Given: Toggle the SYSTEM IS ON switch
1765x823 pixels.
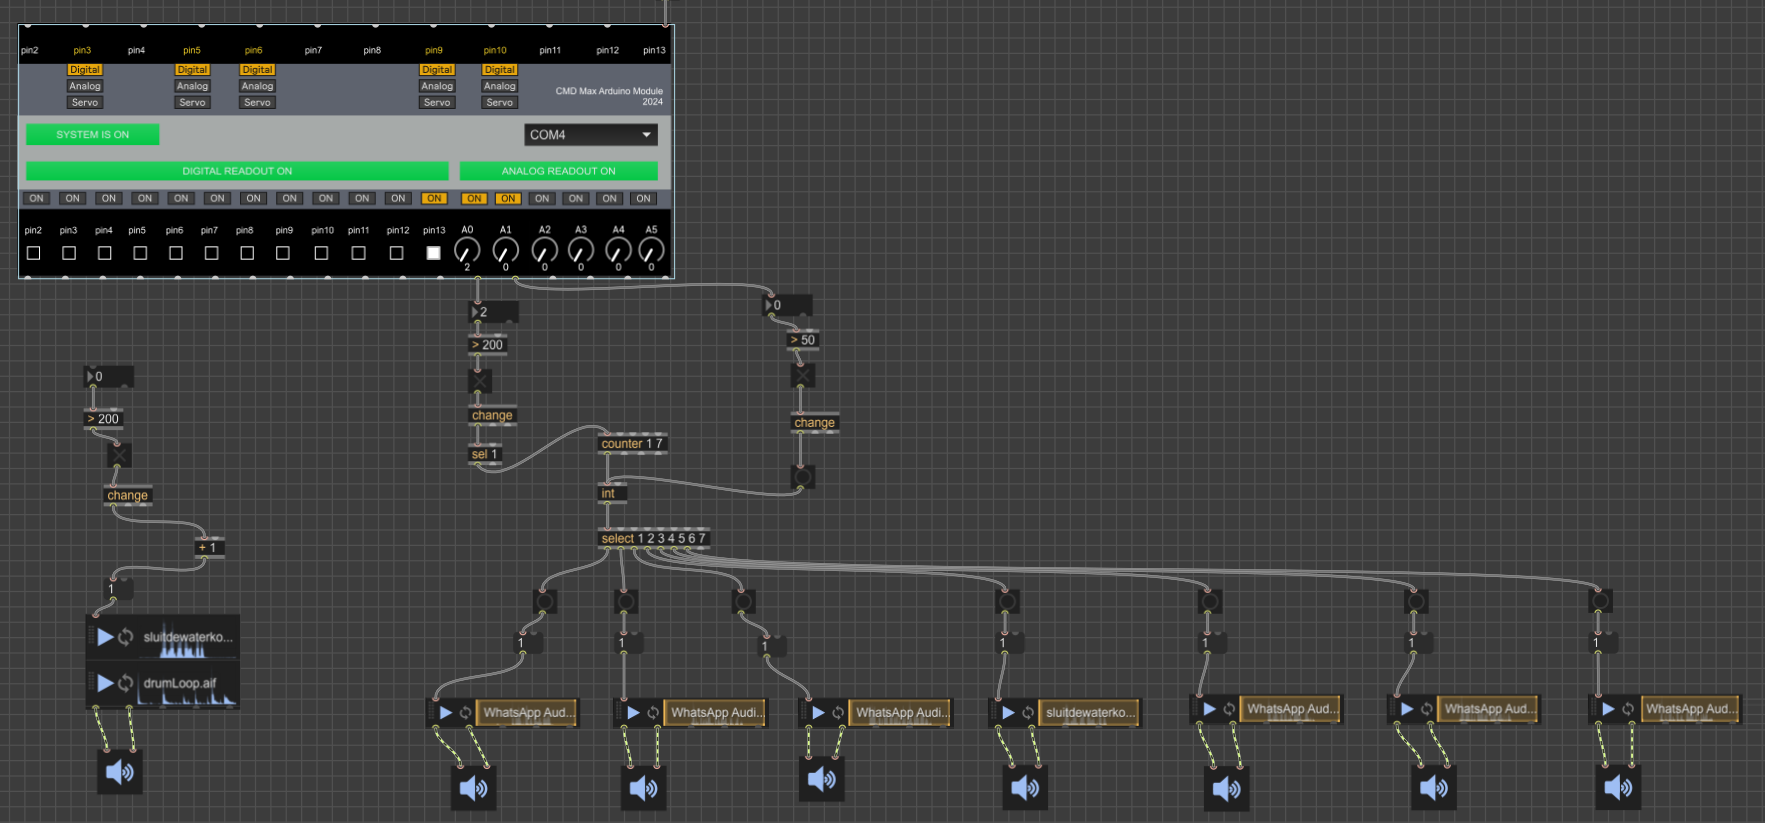Looking at the screenshot, I should 92,134.
